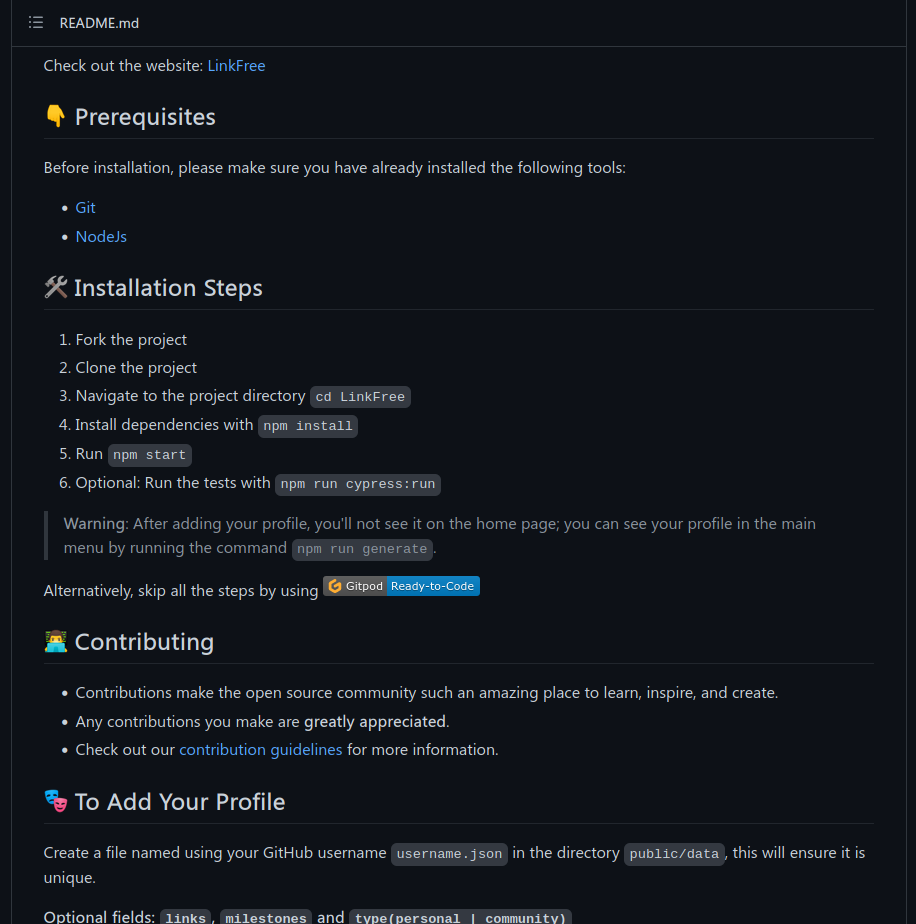Click the npm run cypress:run code snippet

pos(357,484)
